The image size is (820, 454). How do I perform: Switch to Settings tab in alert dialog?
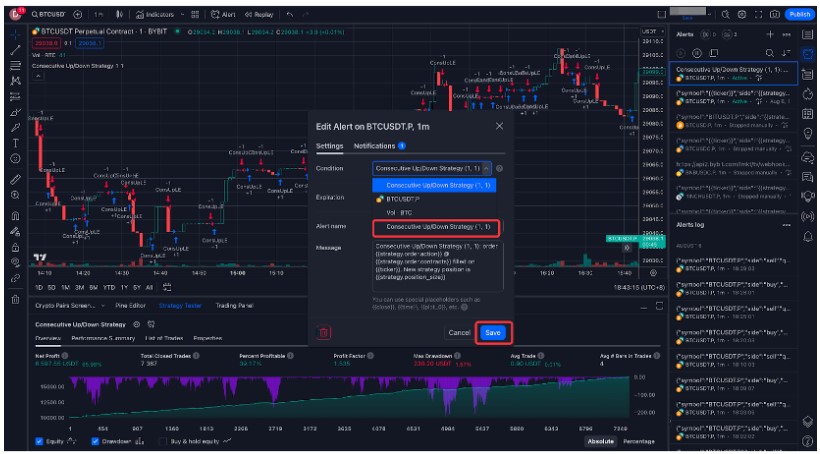pos(329,146)
